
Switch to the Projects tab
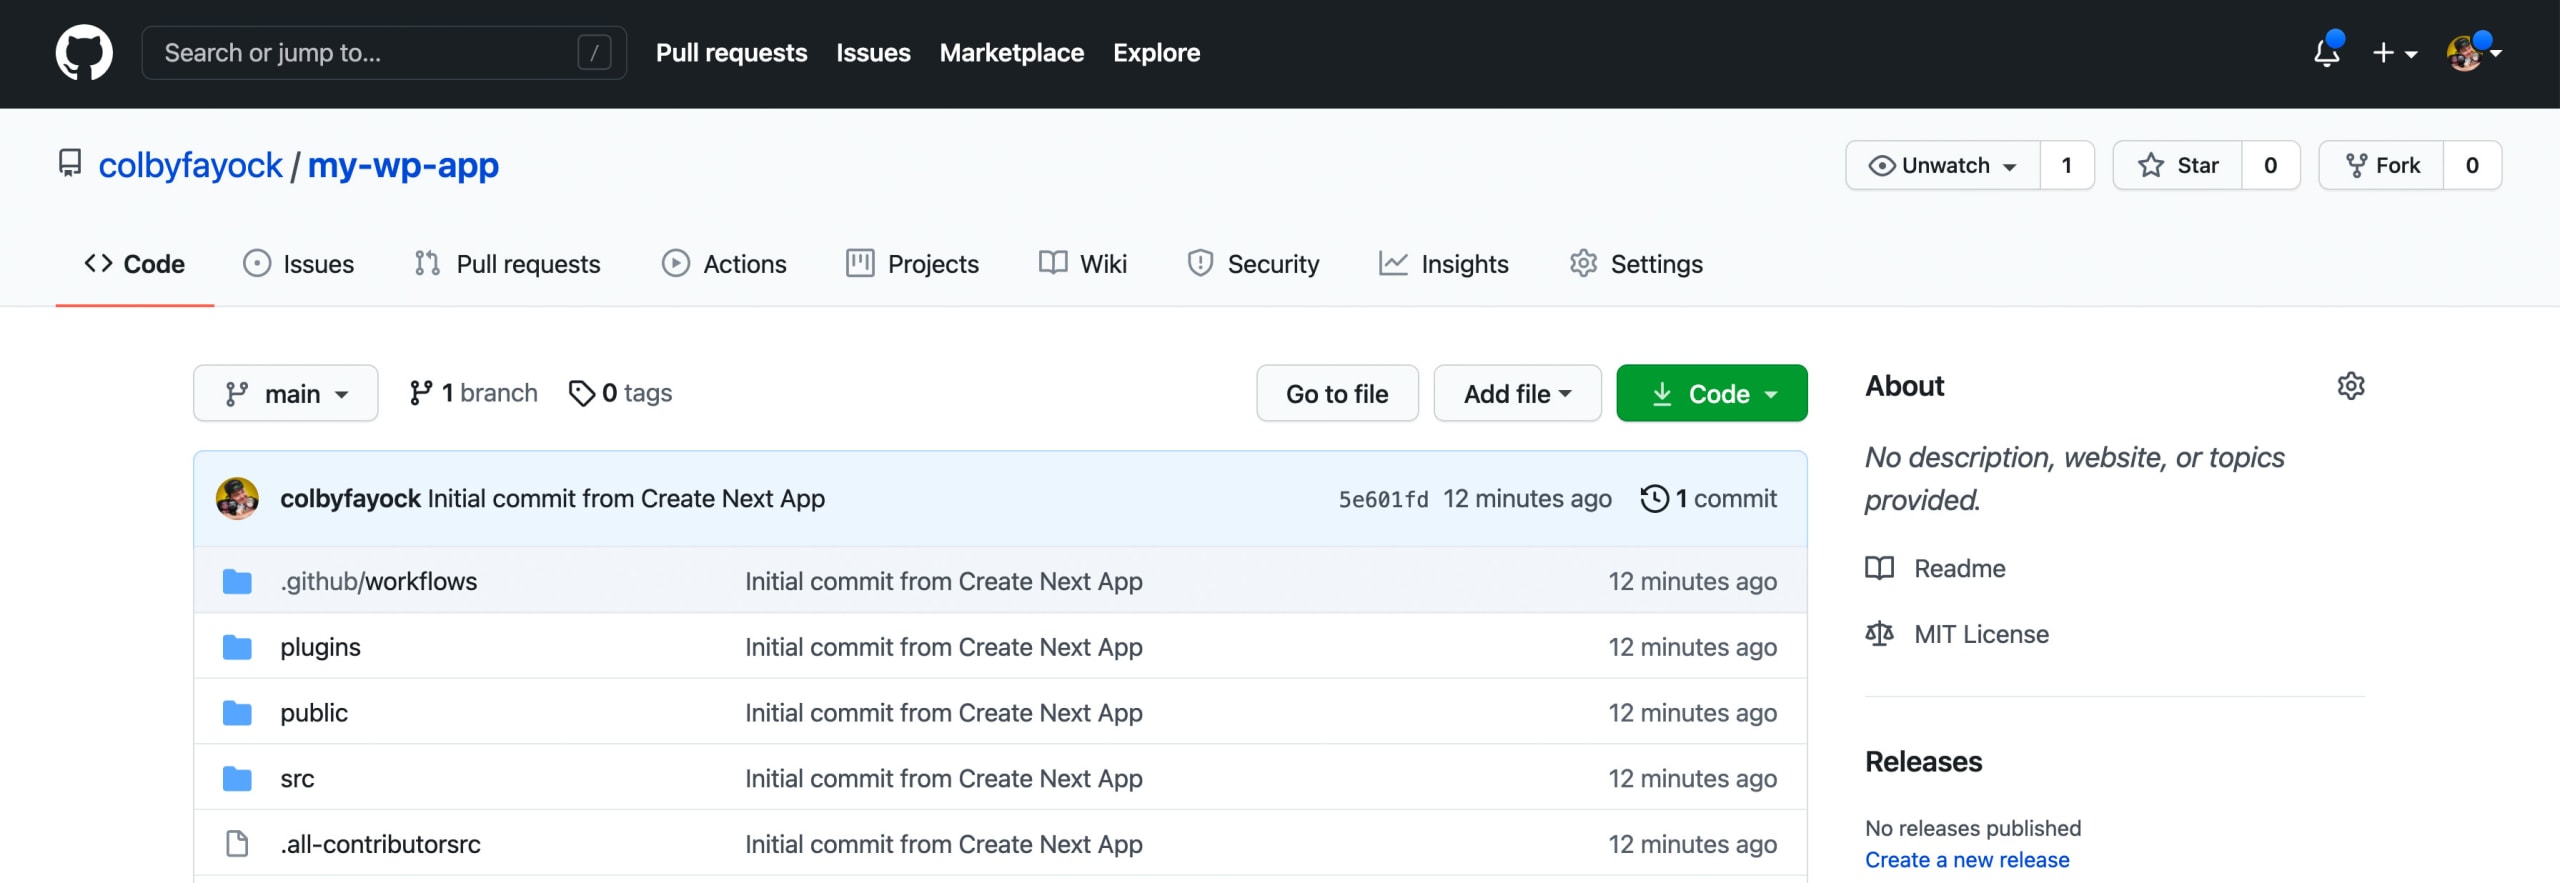[912, 264]
